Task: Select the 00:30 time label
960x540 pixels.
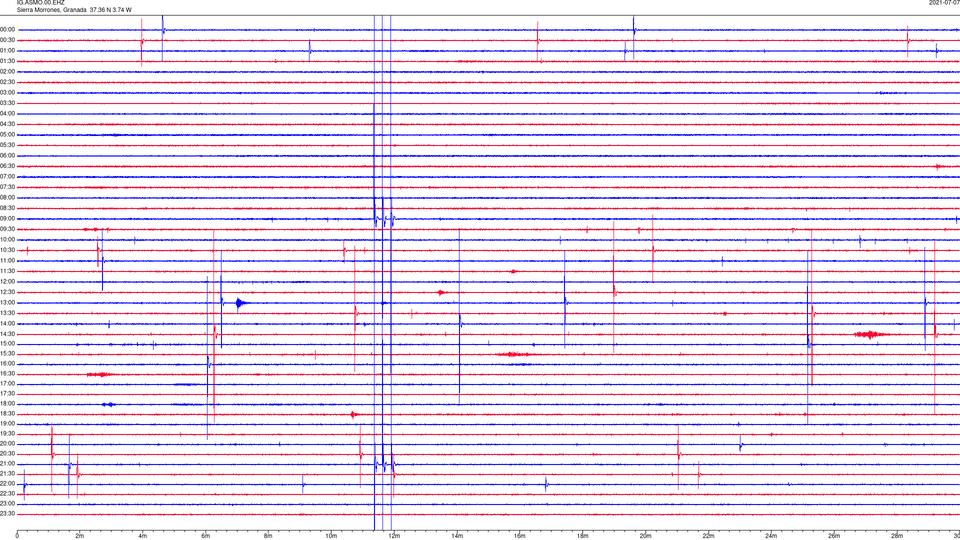Action: (8, 40)
